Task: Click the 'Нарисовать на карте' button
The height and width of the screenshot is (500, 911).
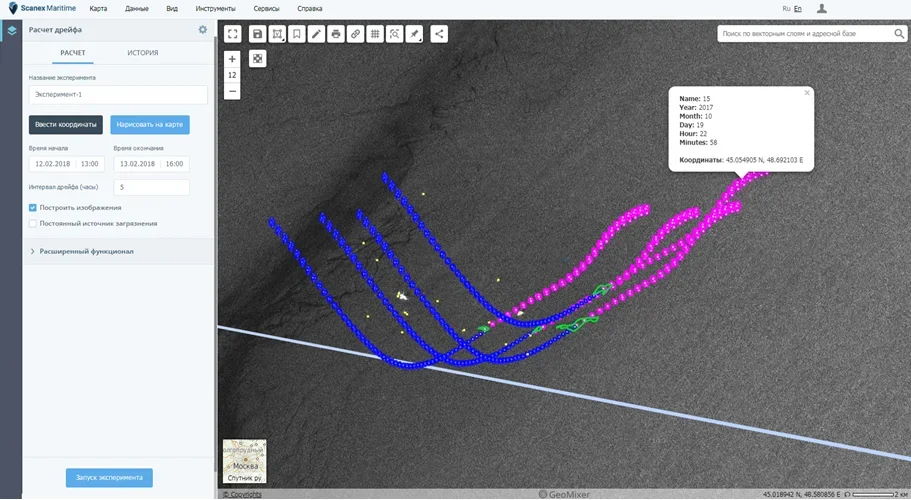Action: [x=149, y=125]
